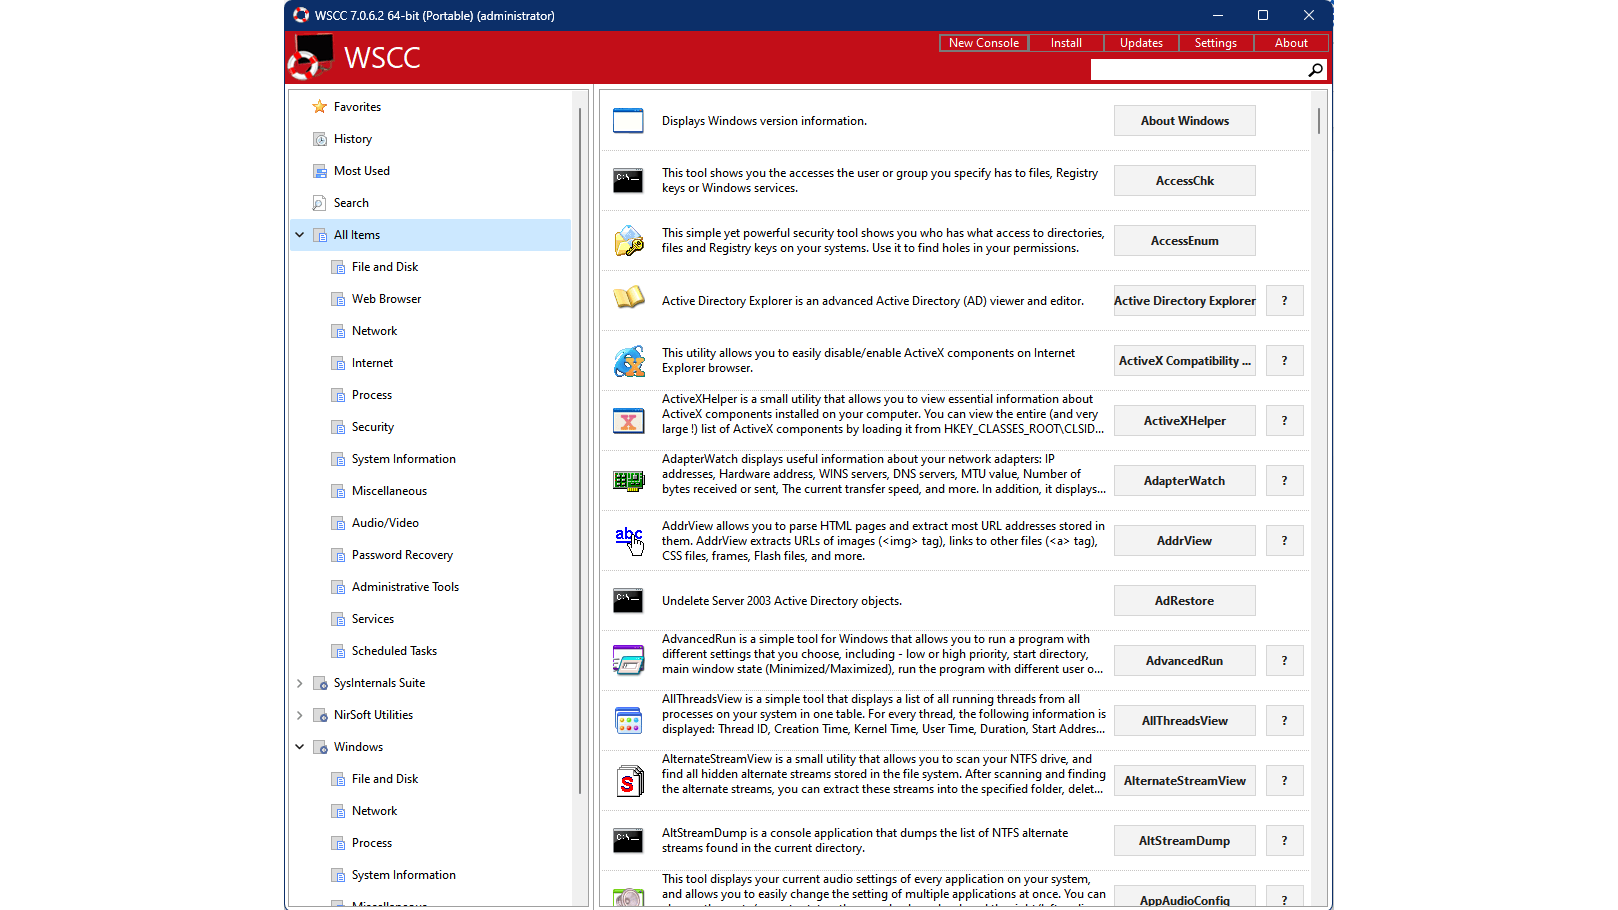Open help for ActiveXHelper

coord(1285,421)
